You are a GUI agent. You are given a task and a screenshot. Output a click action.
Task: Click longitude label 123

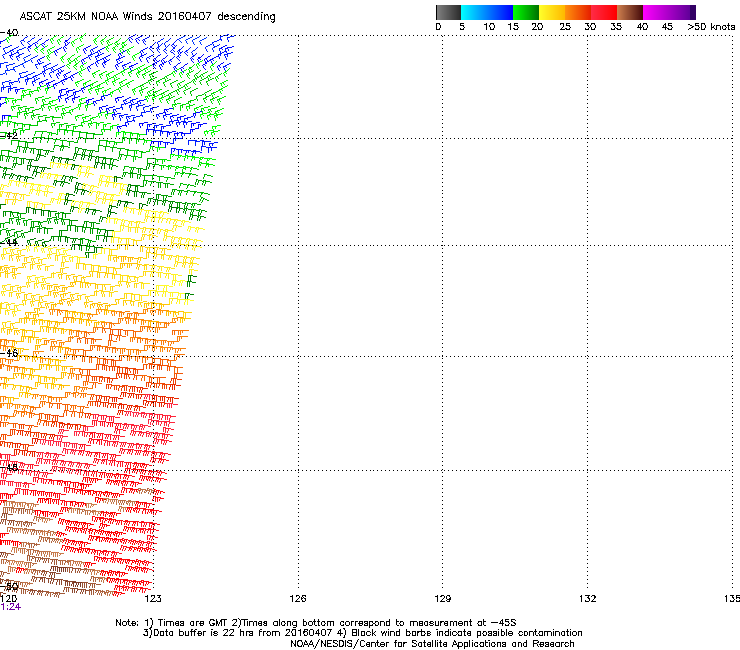click(153, 599)
